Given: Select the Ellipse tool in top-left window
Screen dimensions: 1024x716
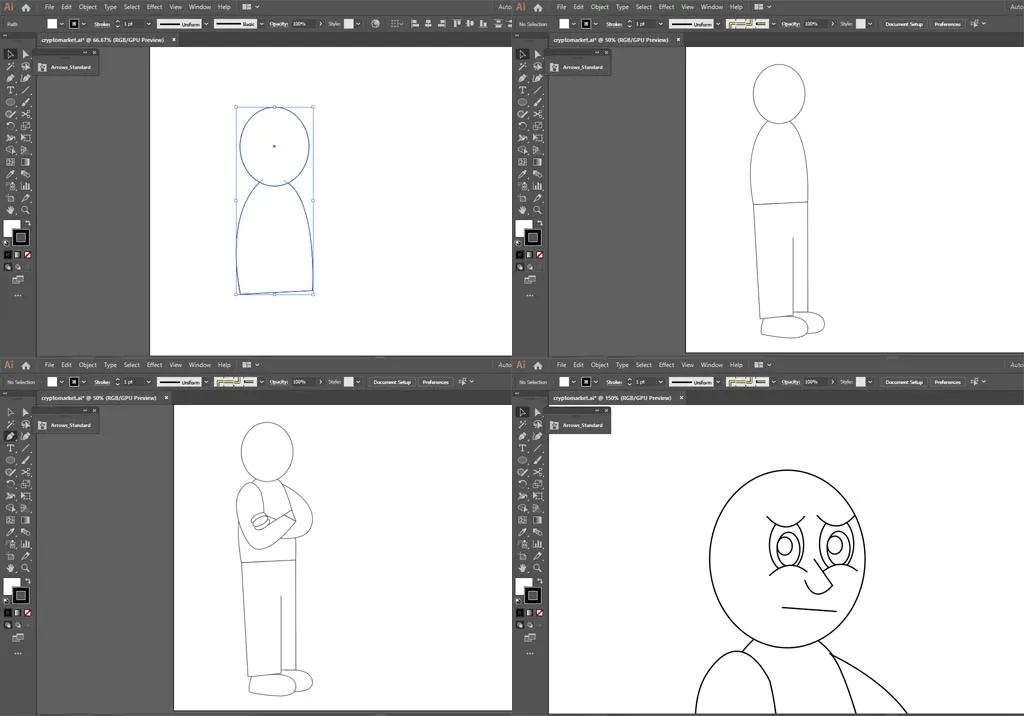Looking at the screenshot, I should 10,102.
